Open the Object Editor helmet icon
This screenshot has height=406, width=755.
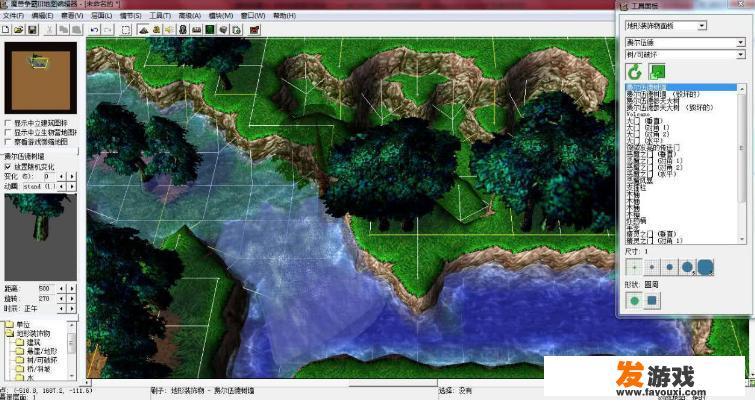tap(183, 30)
